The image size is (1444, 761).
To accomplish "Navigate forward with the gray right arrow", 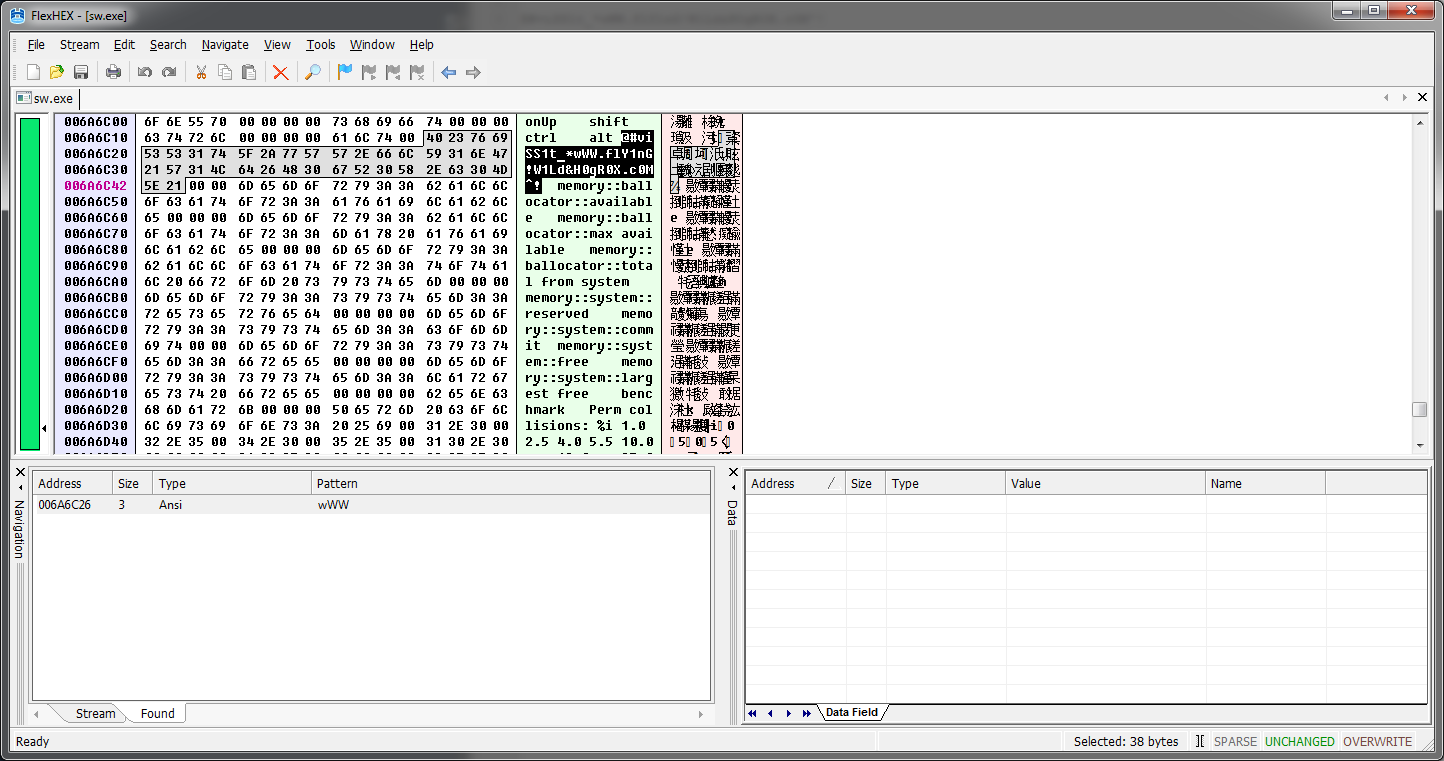I will pos(473,72).
